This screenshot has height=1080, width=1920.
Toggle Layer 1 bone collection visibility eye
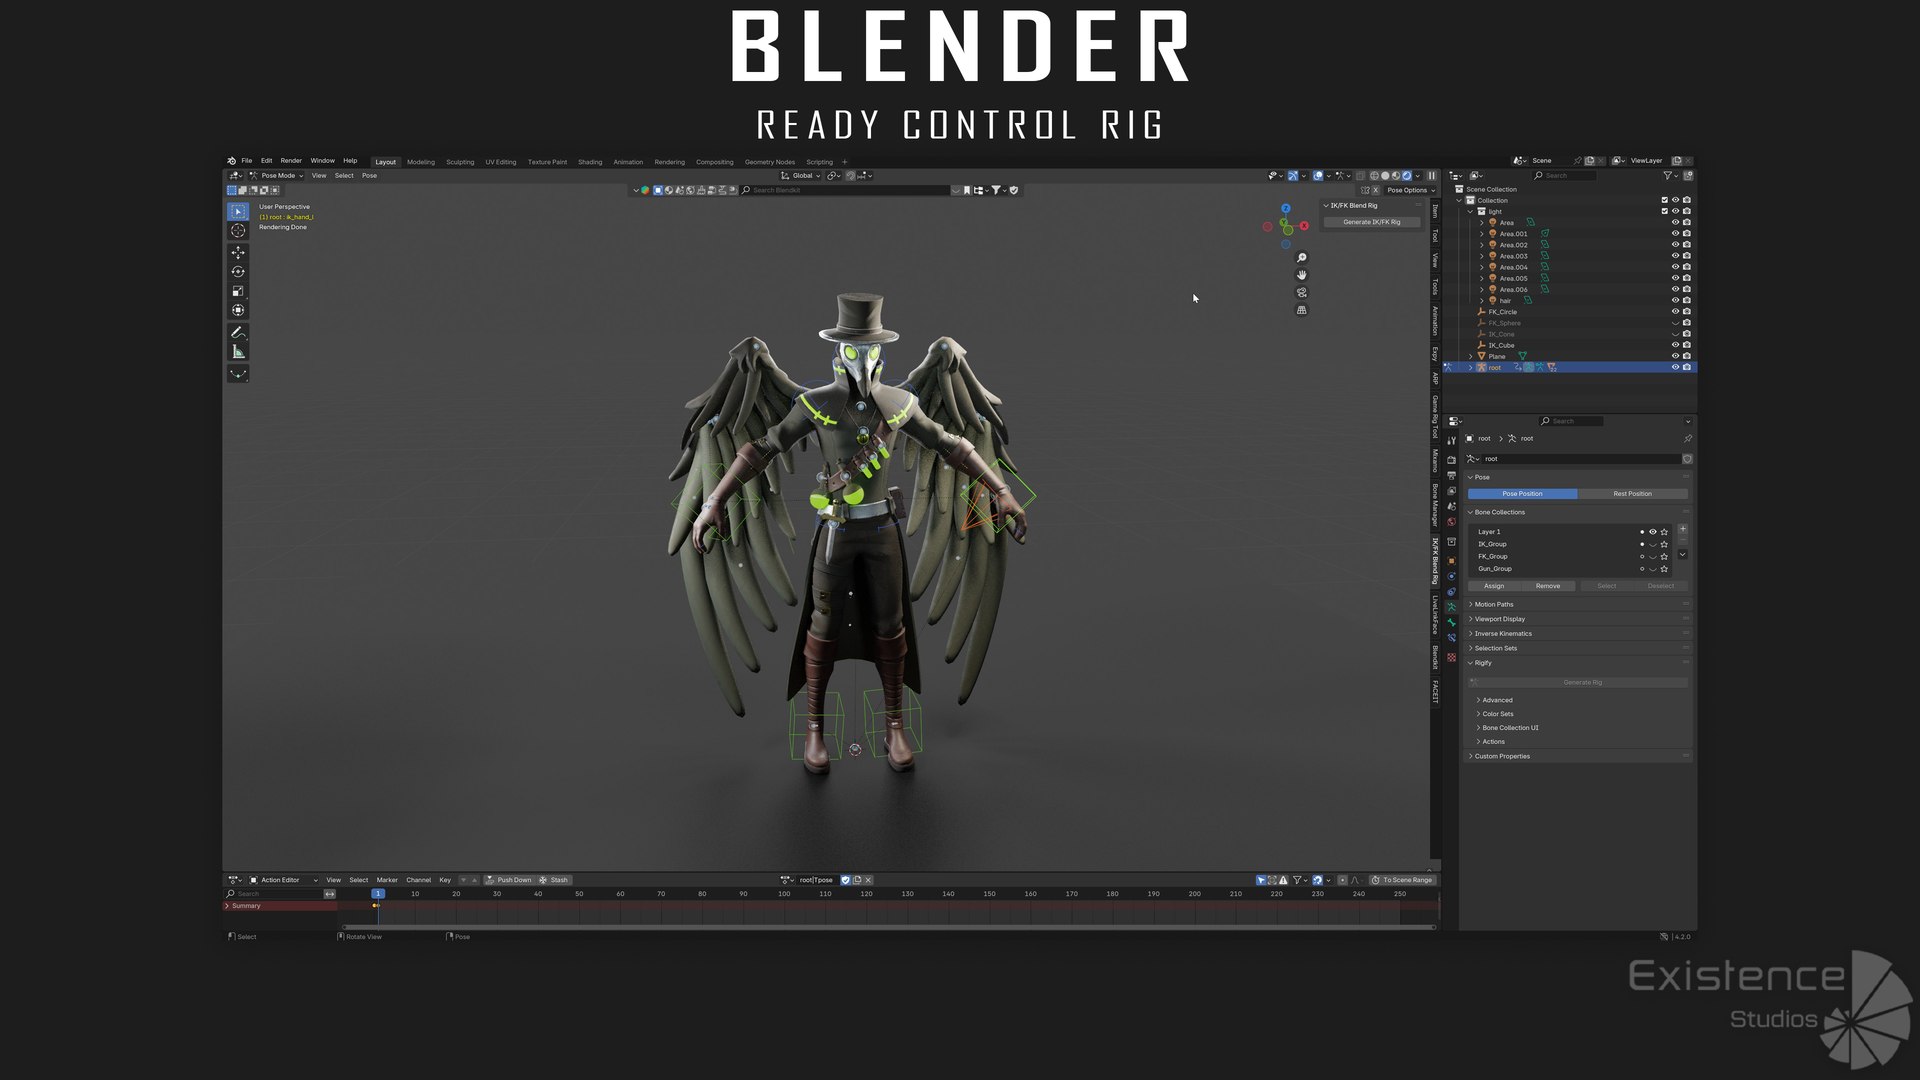(x=1653, y=532)
